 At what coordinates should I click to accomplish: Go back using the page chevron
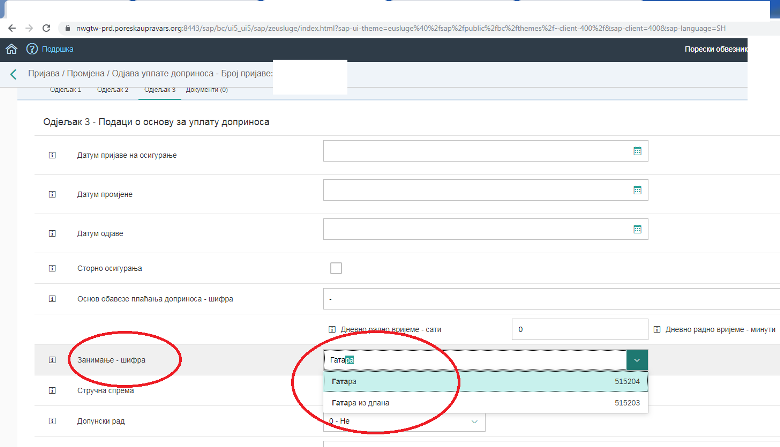tap(13, 74)
